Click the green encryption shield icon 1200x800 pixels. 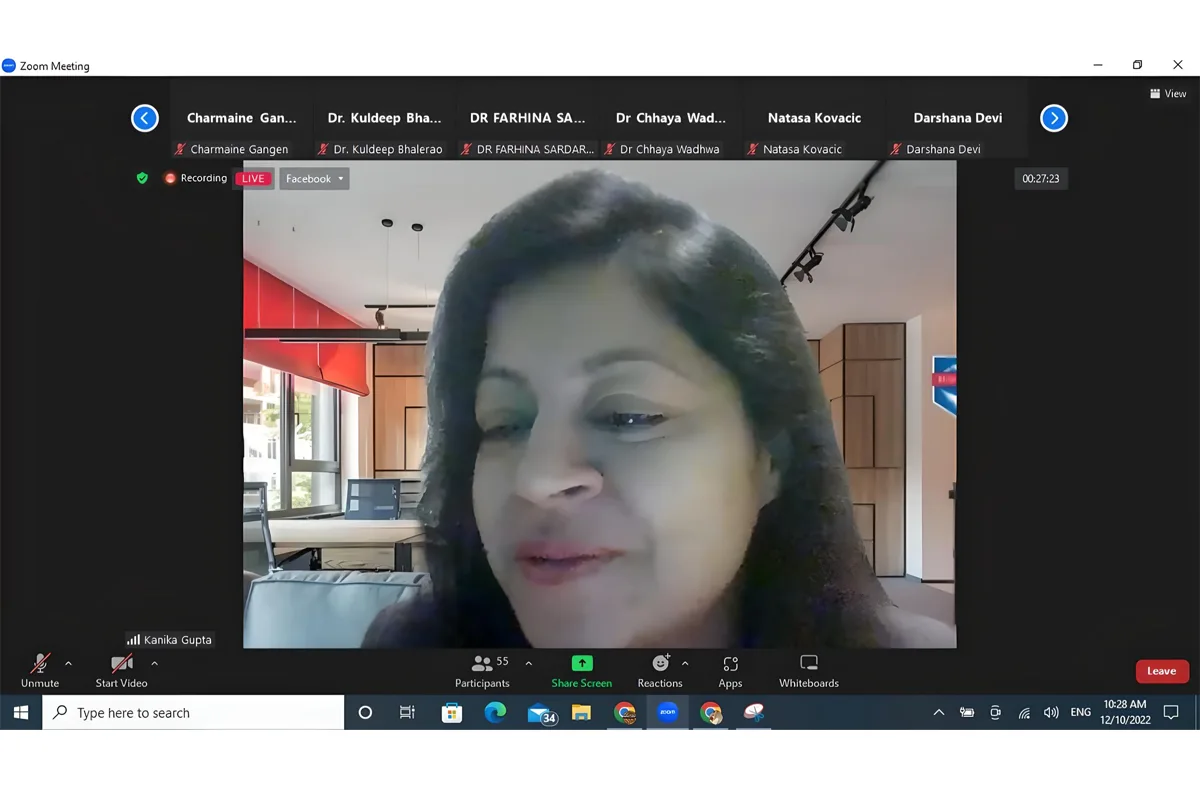click(142, 178)
